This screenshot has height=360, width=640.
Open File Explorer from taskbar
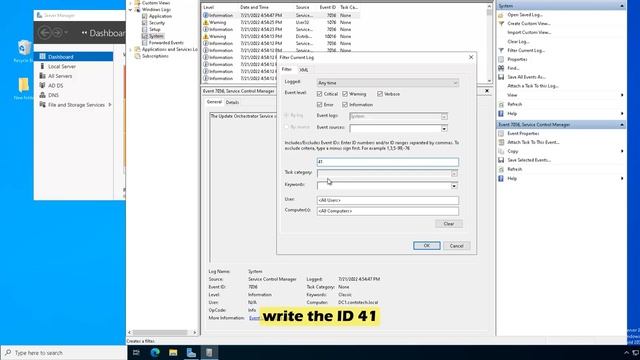point(173,353)
